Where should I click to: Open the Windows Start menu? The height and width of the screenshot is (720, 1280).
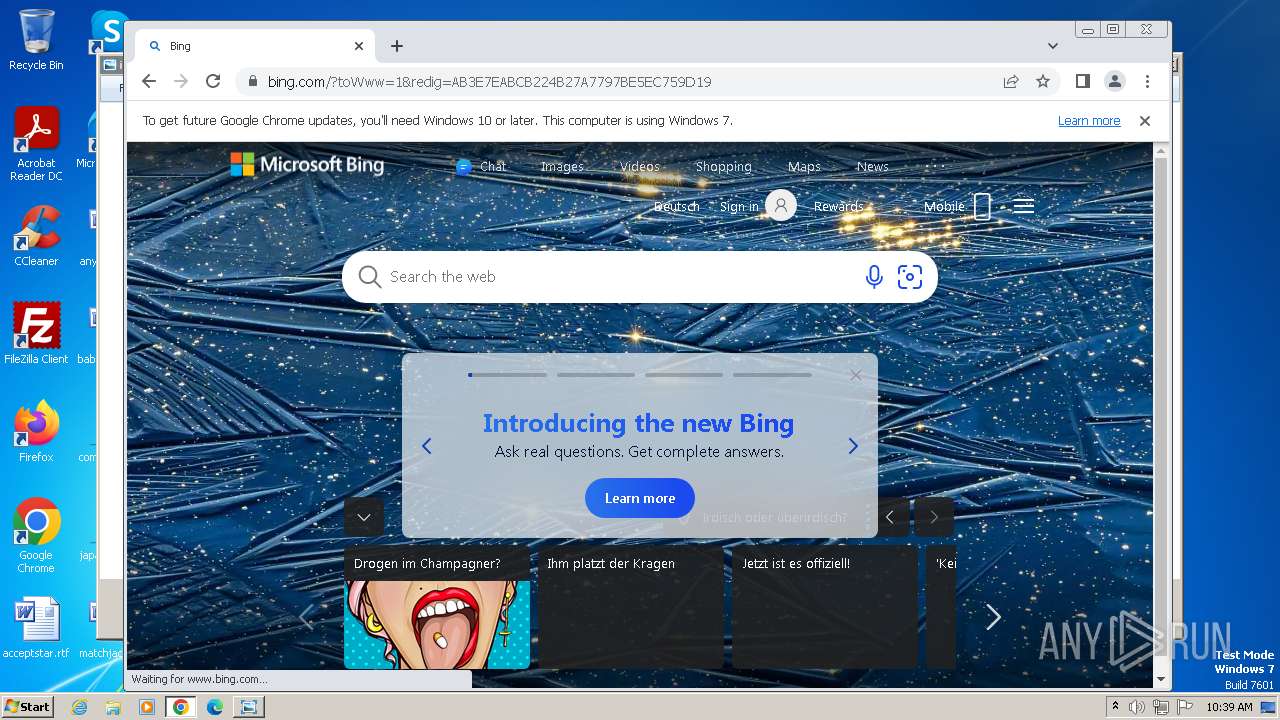point(28,706)
